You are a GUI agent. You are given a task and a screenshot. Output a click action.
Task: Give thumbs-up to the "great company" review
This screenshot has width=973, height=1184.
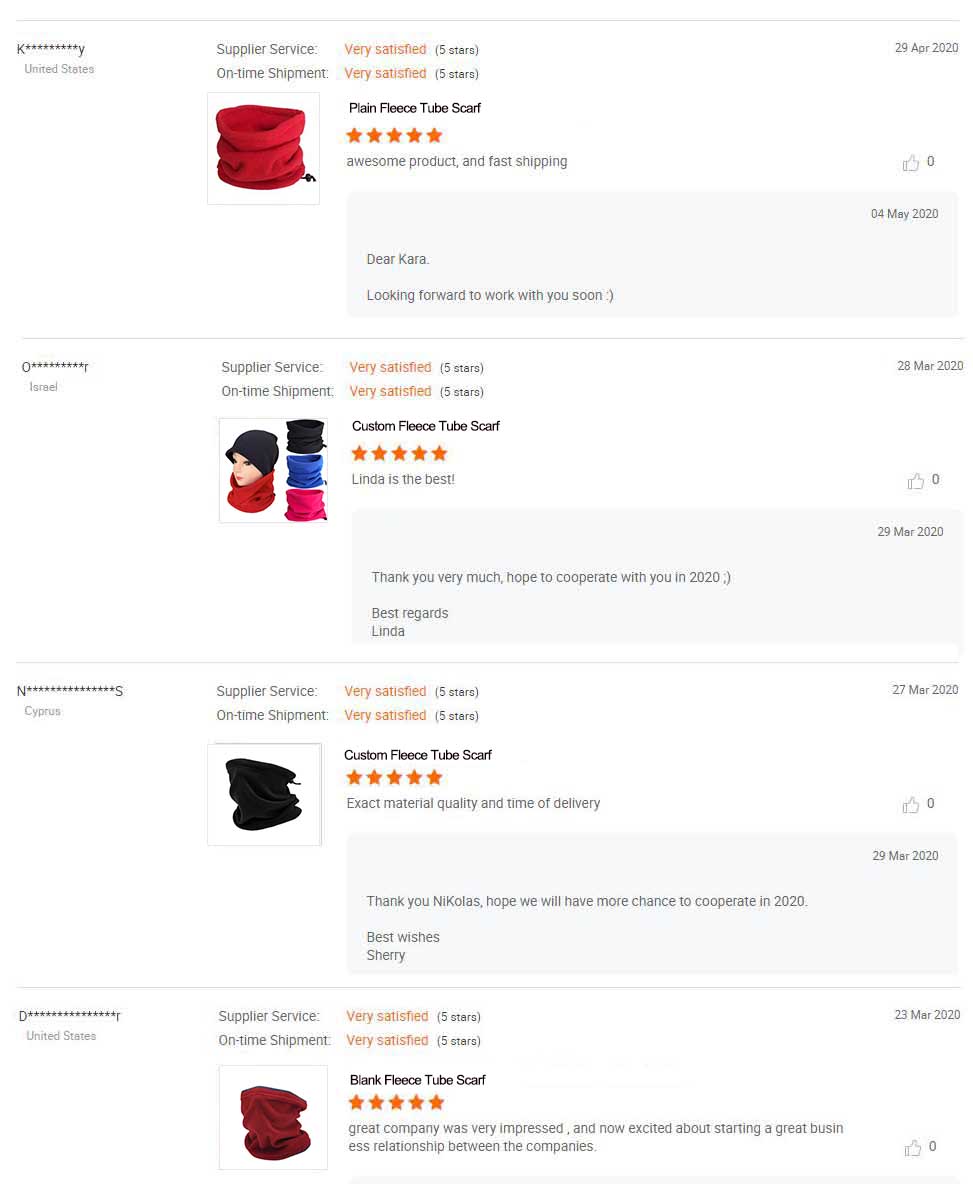coord(913,1148)
